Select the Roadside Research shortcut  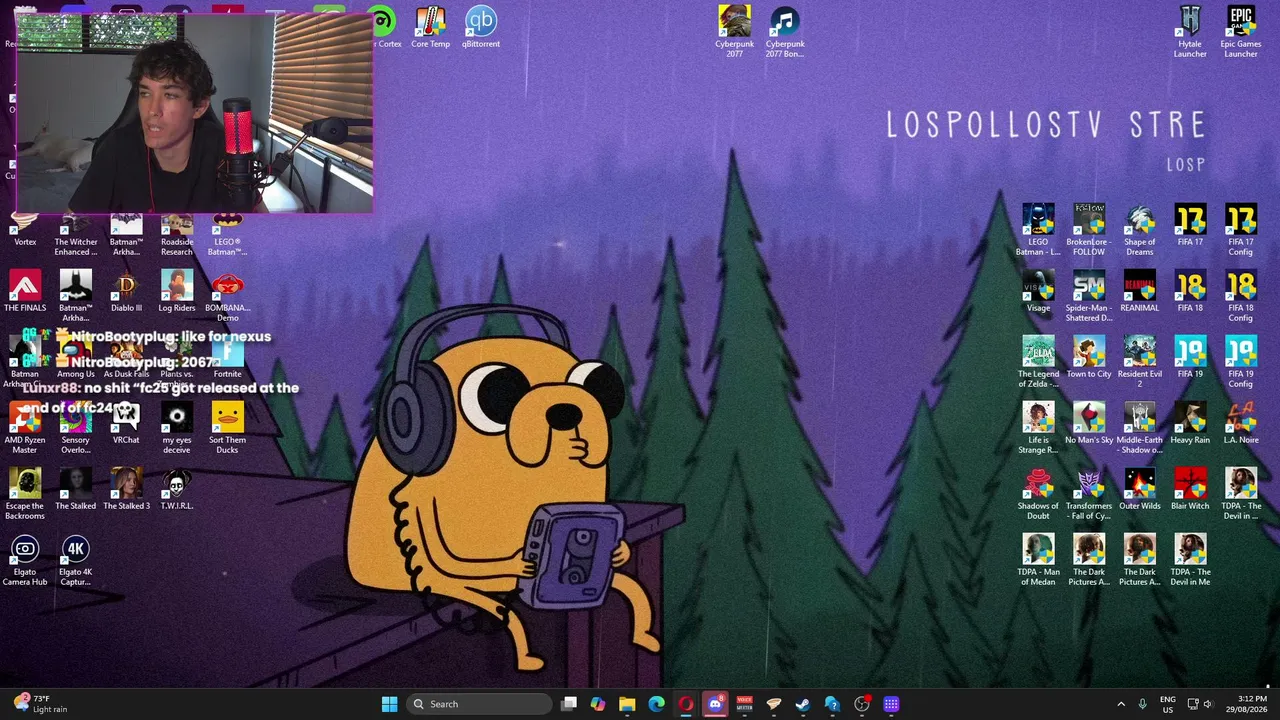tap(177, 234)
